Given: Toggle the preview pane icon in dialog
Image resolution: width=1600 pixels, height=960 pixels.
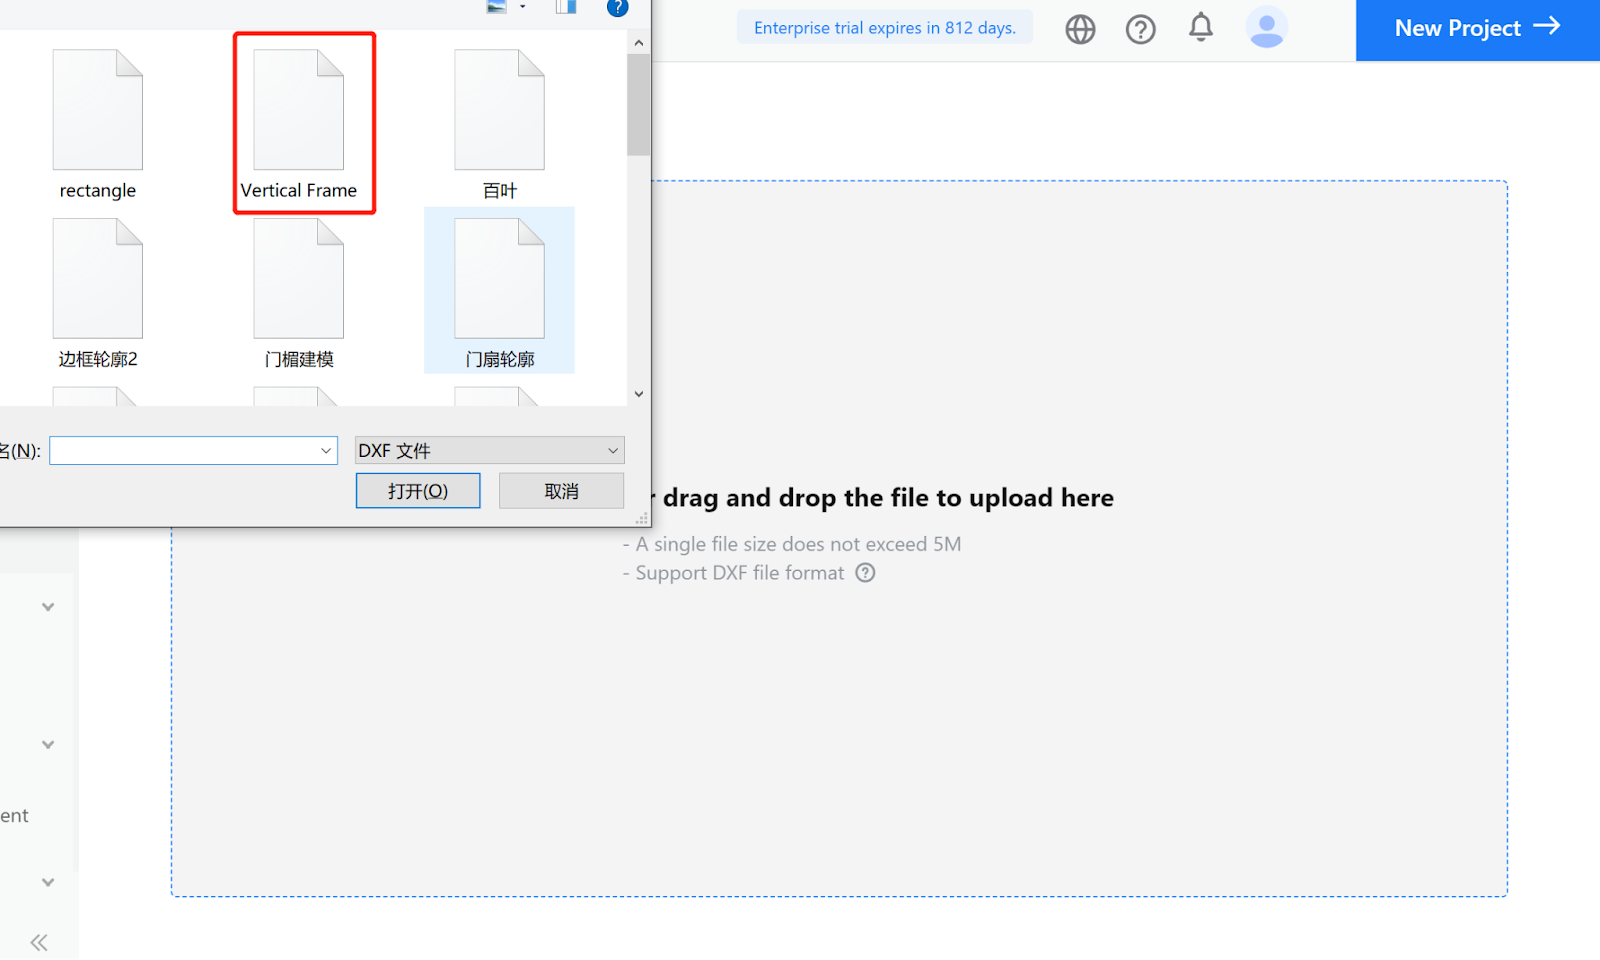Looking at the screenshot, I should point(566,6).
